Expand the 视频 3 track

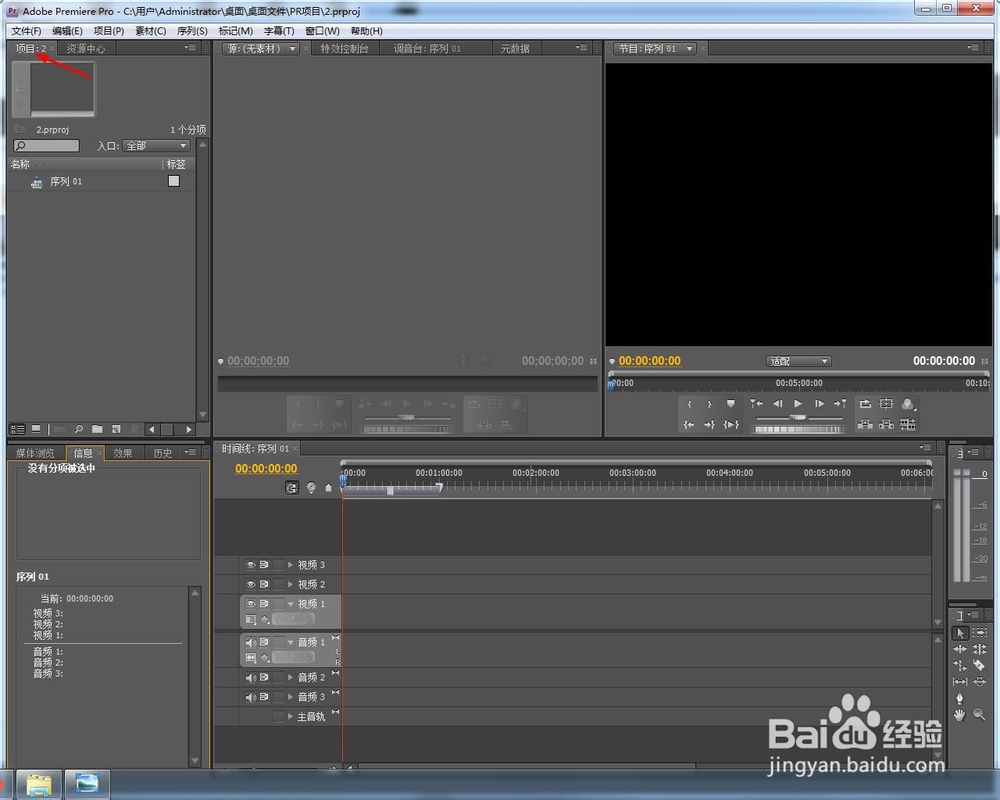(x=290, y=565)
